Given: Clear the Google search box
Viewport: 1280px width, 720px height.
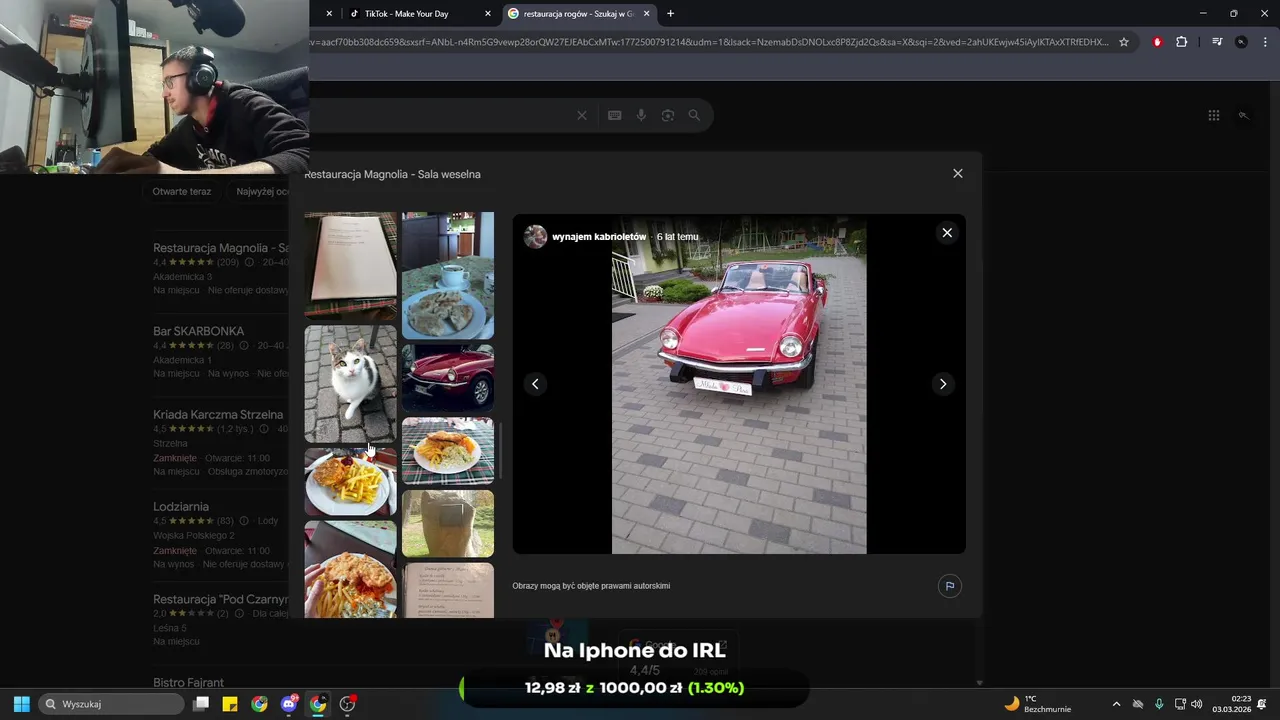Looking at the screenshot, I should (x=582, y=115).
